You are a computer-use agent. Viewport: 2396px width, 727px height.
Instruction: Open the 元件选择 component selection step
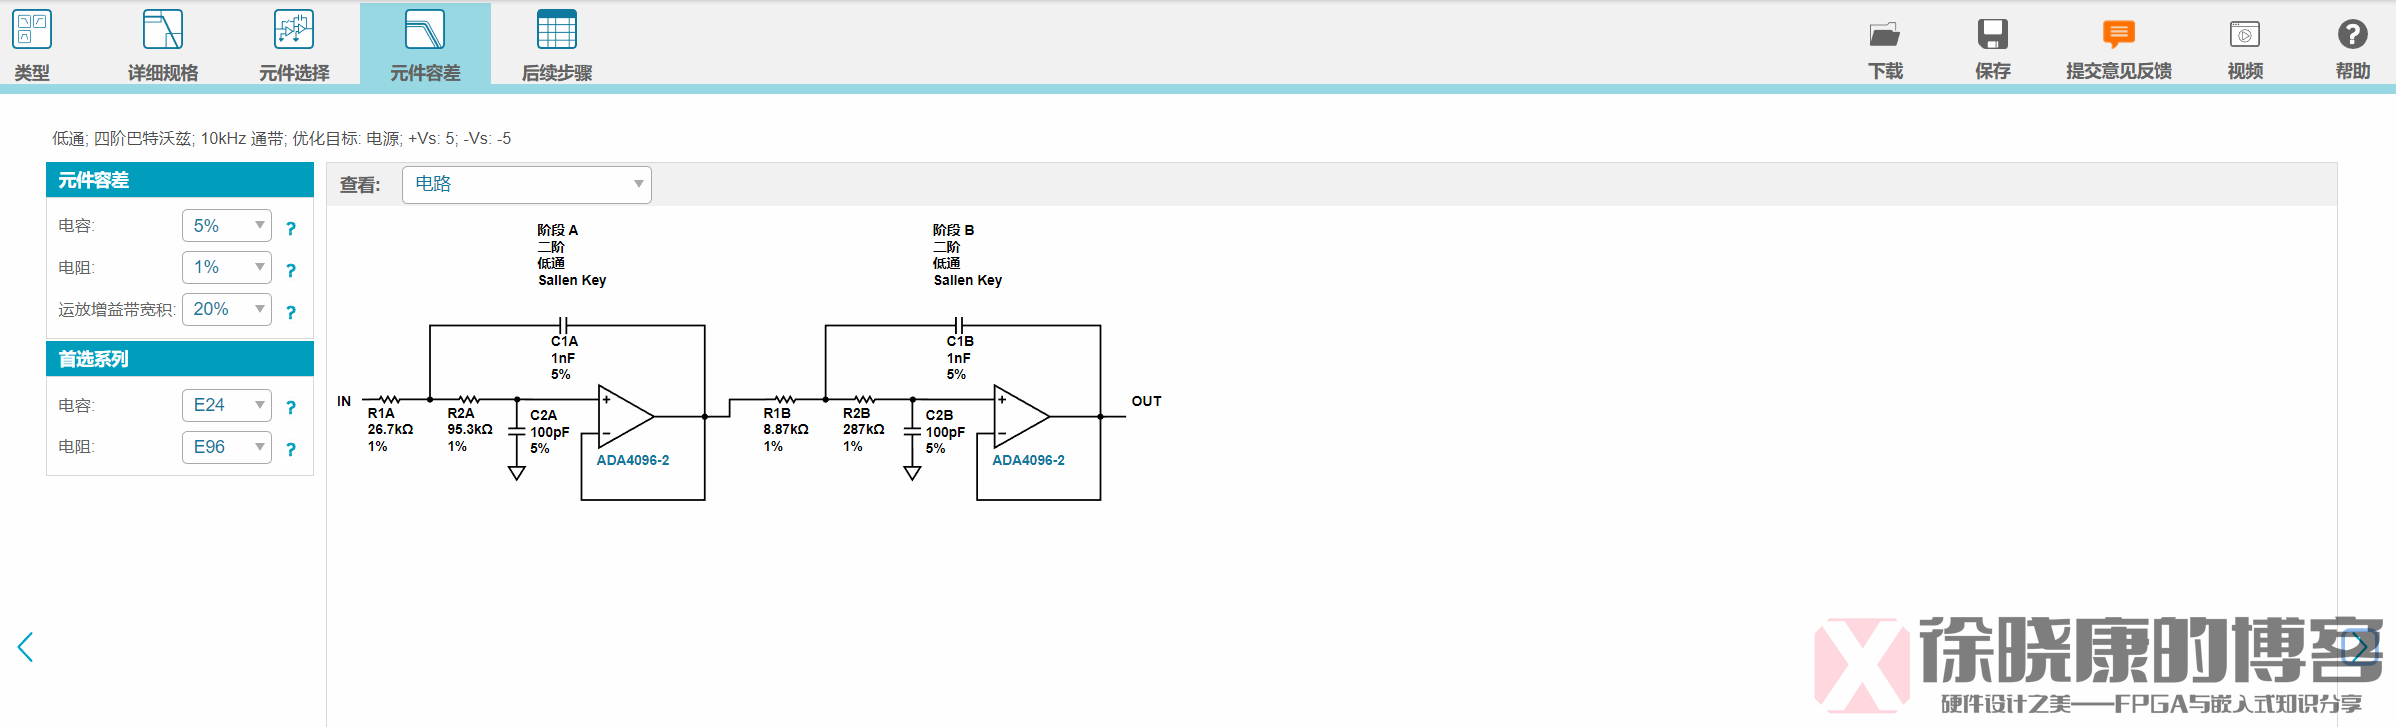[294, 45]
